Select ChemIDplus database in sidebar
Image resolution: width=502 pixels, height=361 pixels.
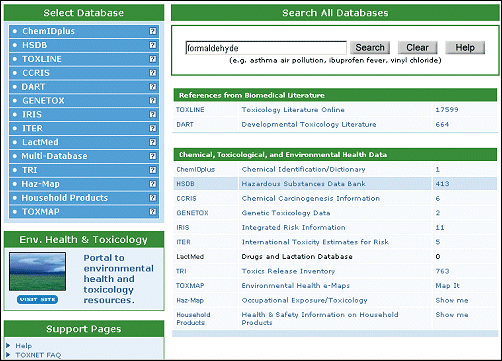pos(48,31)
